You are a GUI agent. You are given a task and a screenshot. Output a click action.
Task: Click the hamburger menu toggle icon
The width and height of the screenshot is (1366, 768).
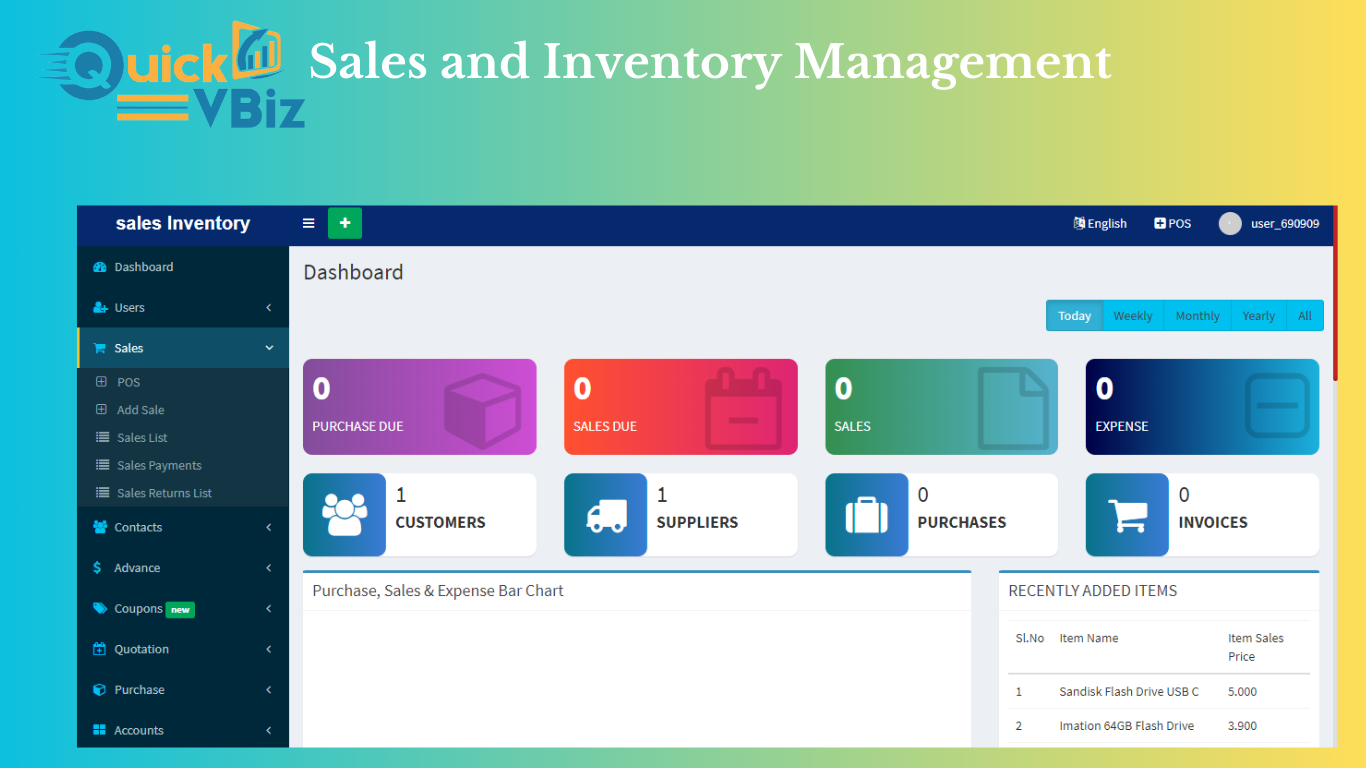309,223
